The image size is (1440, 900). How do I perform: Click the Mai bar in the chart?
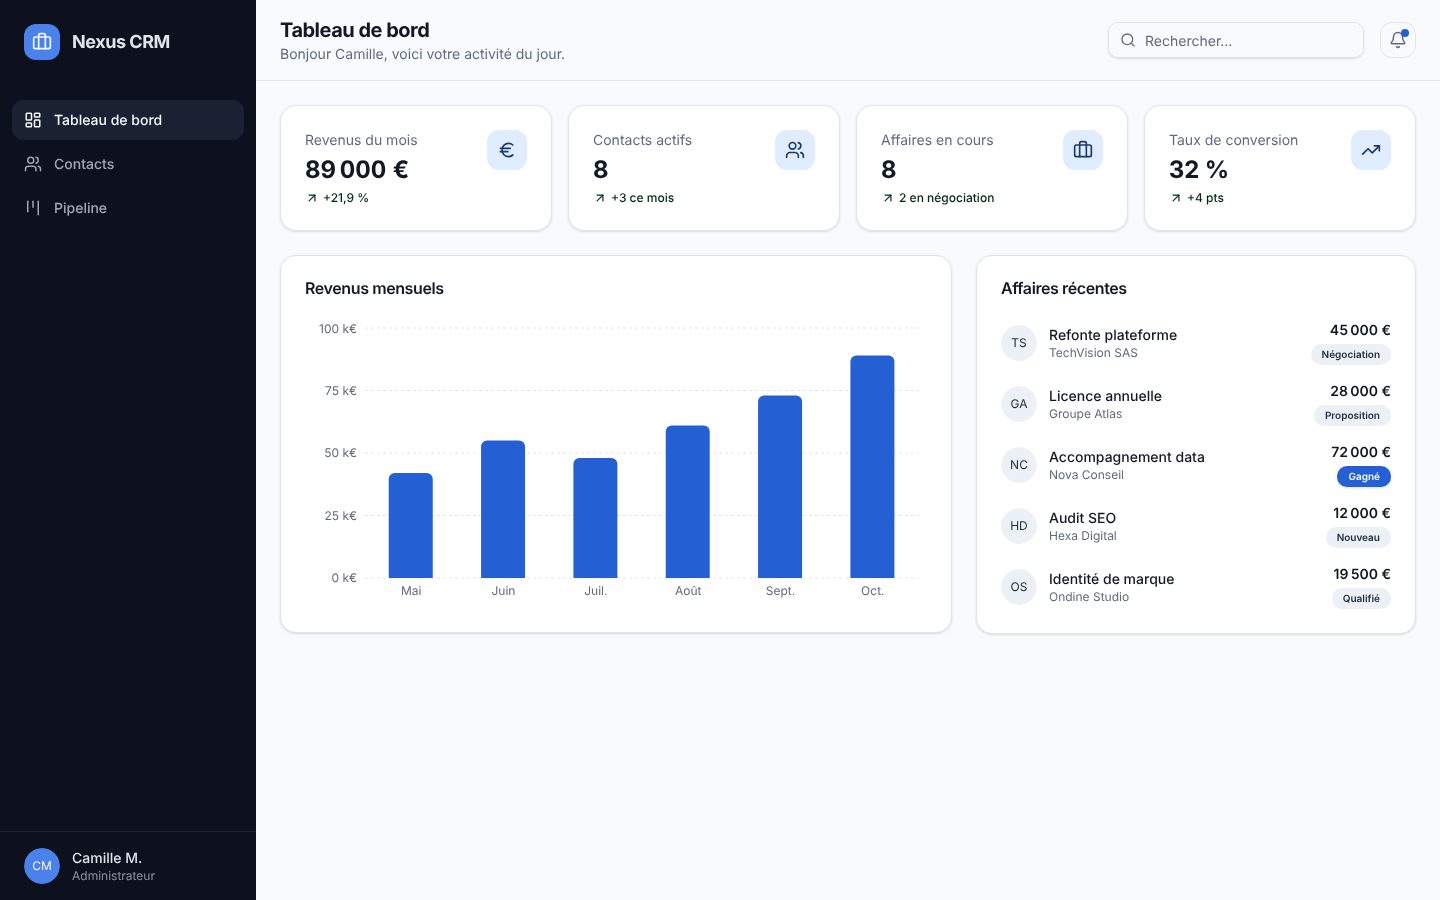click(411, 525)
